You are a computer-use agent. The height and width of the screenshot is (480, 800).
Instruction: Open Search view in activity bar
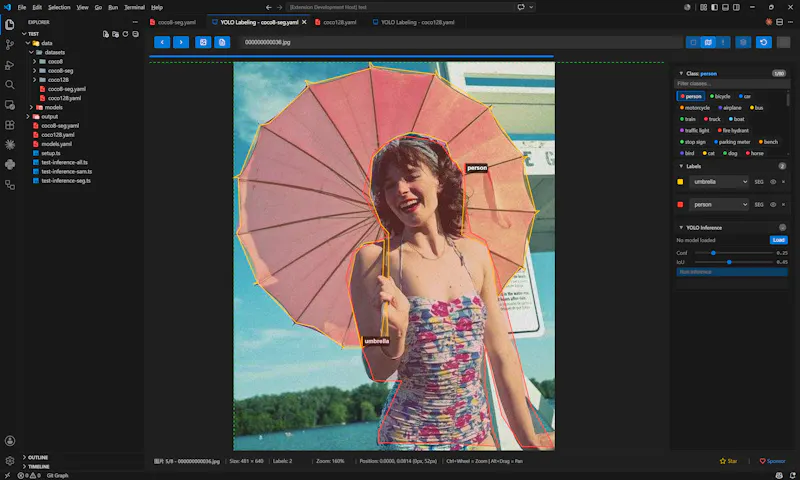(x=10, y=85)
